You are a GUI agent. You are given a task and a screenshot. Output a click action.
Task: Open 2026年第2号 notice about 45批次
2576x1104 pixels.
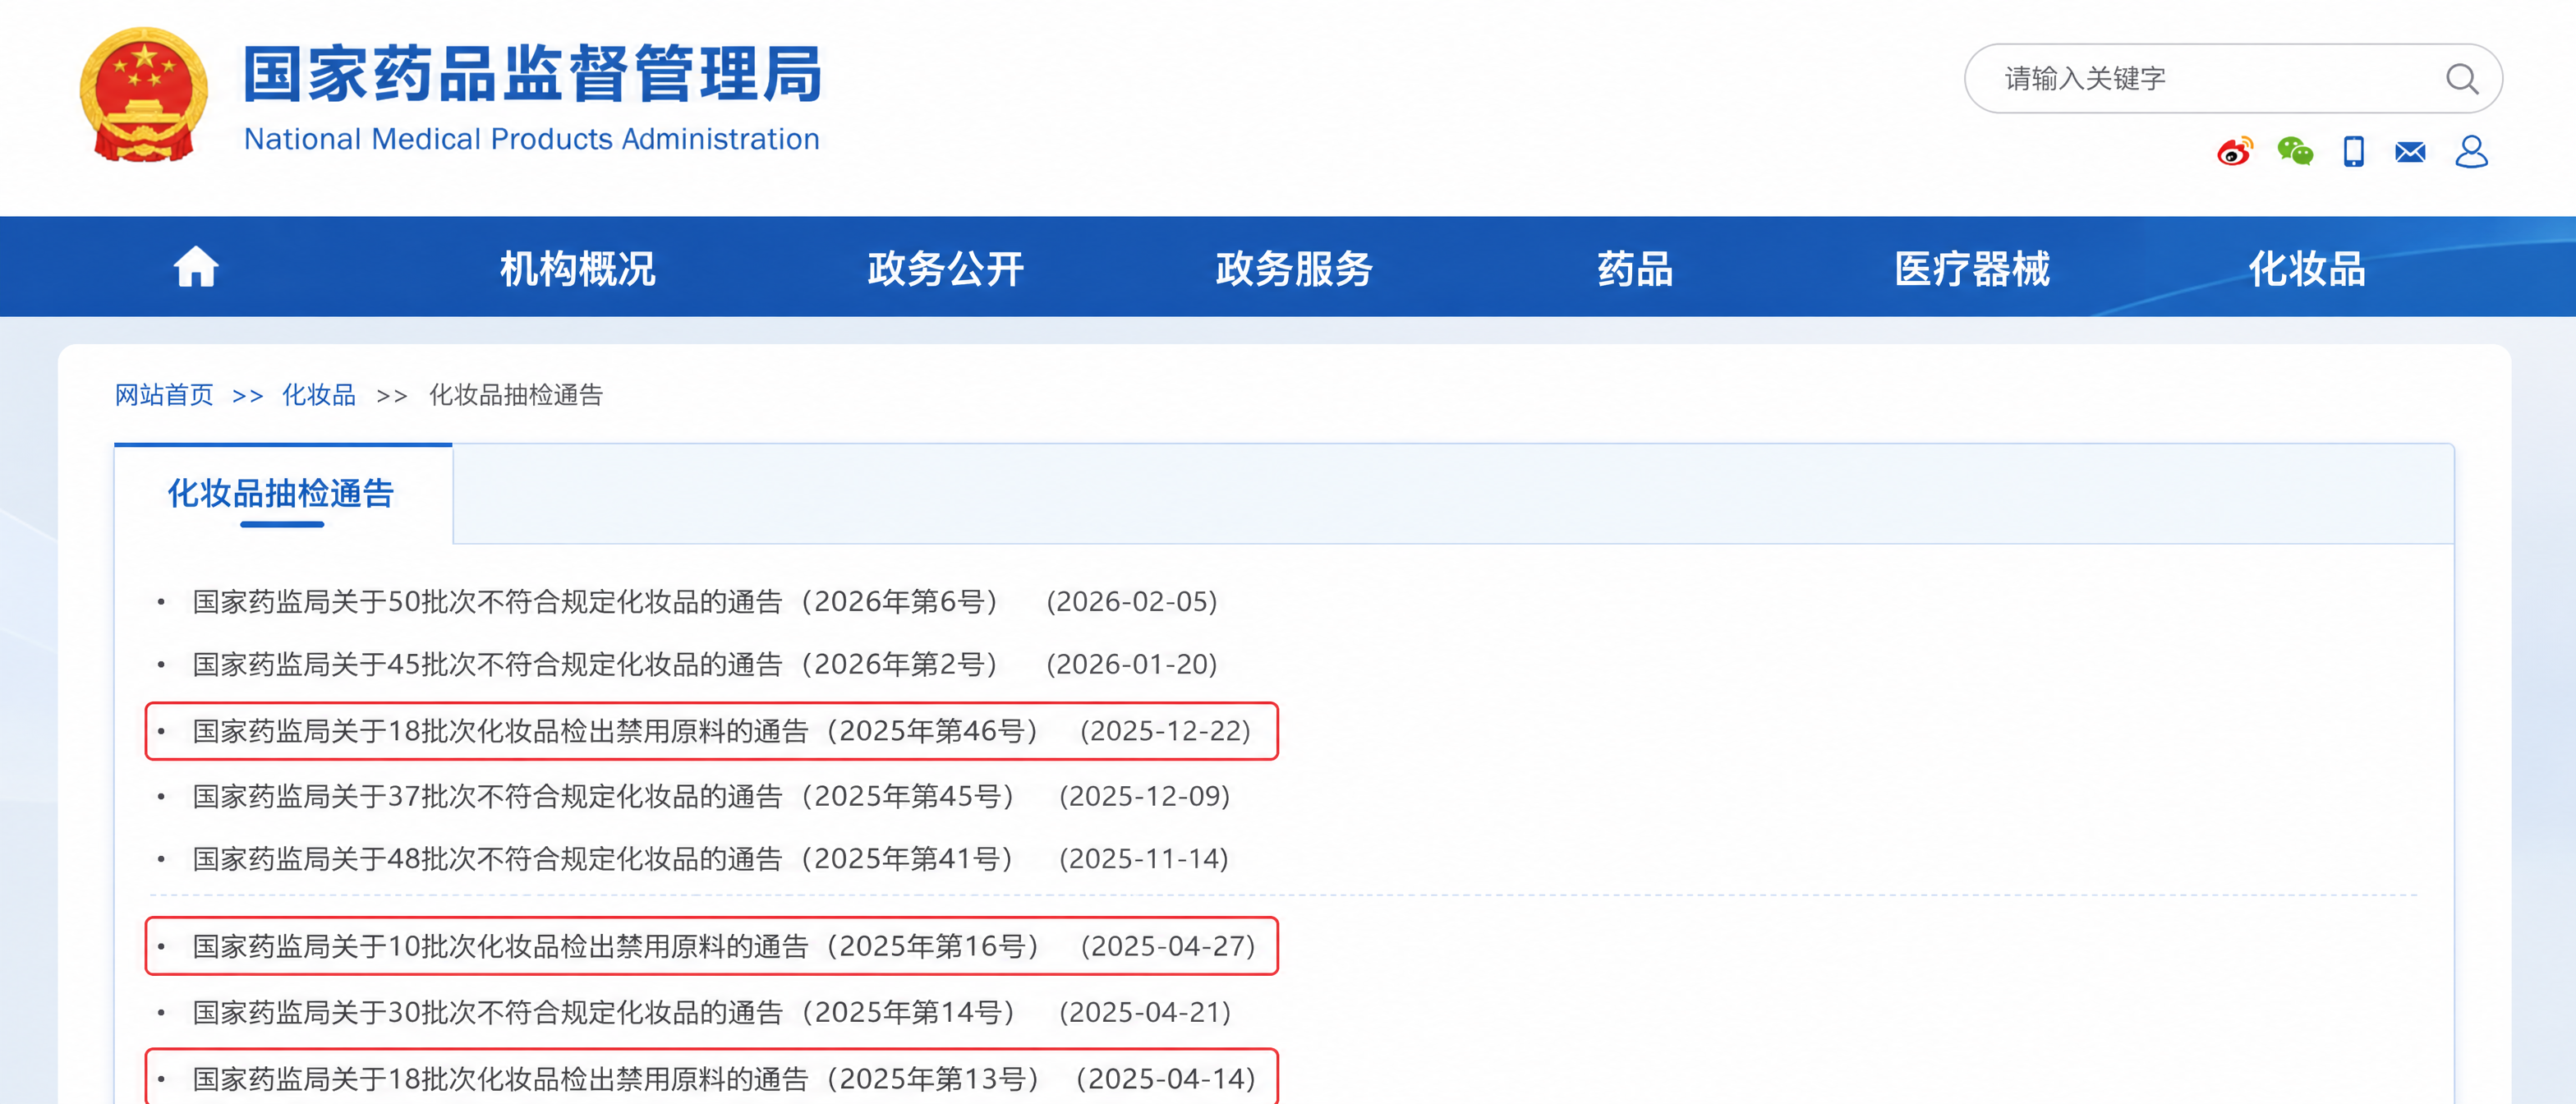pos(601,664)
